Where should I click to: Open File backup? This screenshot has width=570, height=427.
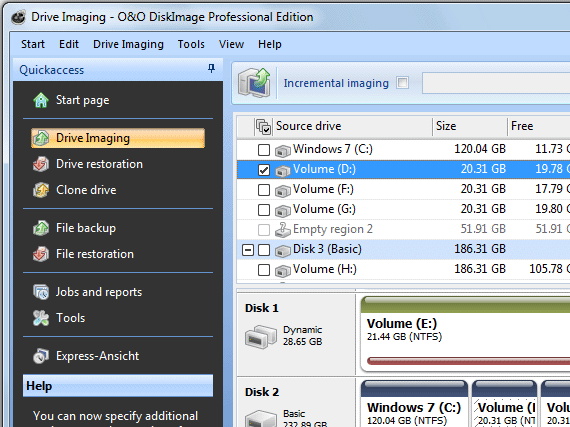point(86,228)
